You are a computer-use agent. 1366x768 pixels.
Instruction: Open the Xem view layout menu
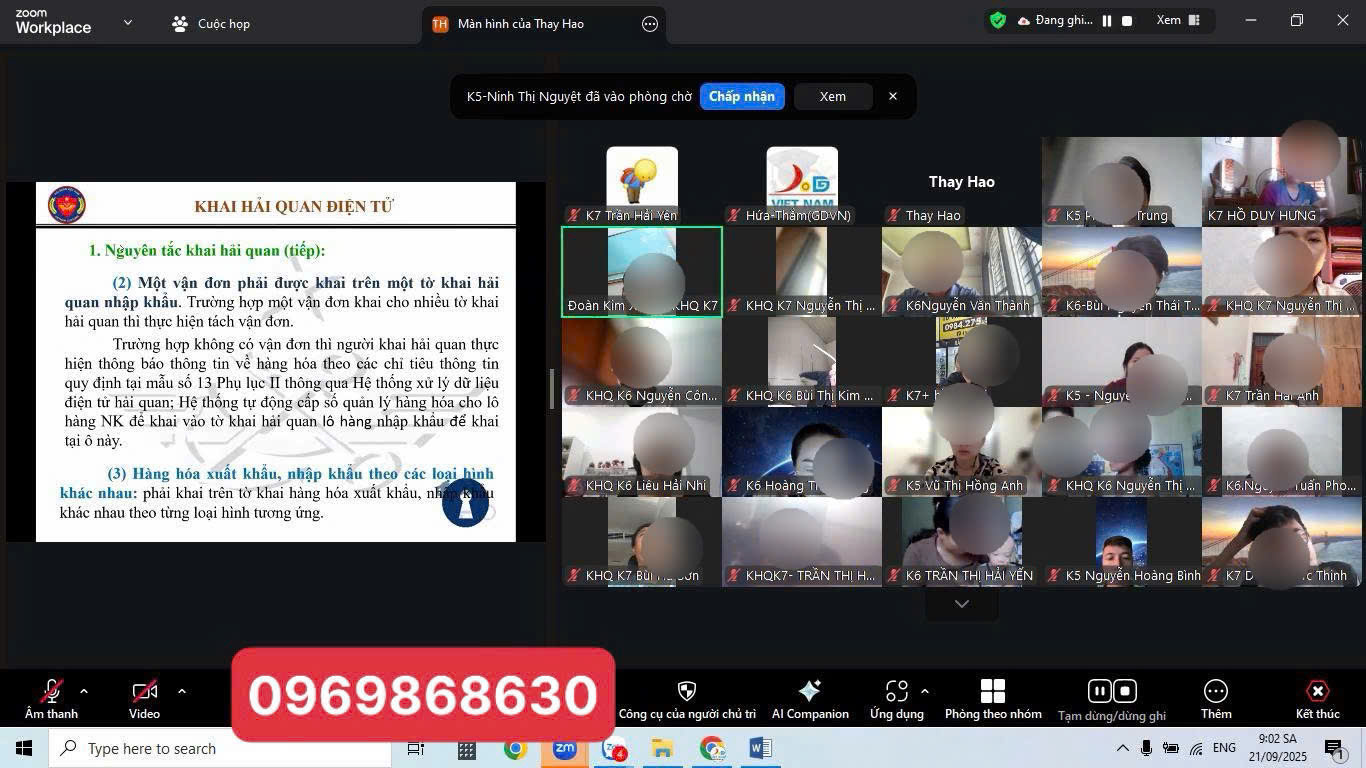pyautogui.click(x=1178, y=20)
